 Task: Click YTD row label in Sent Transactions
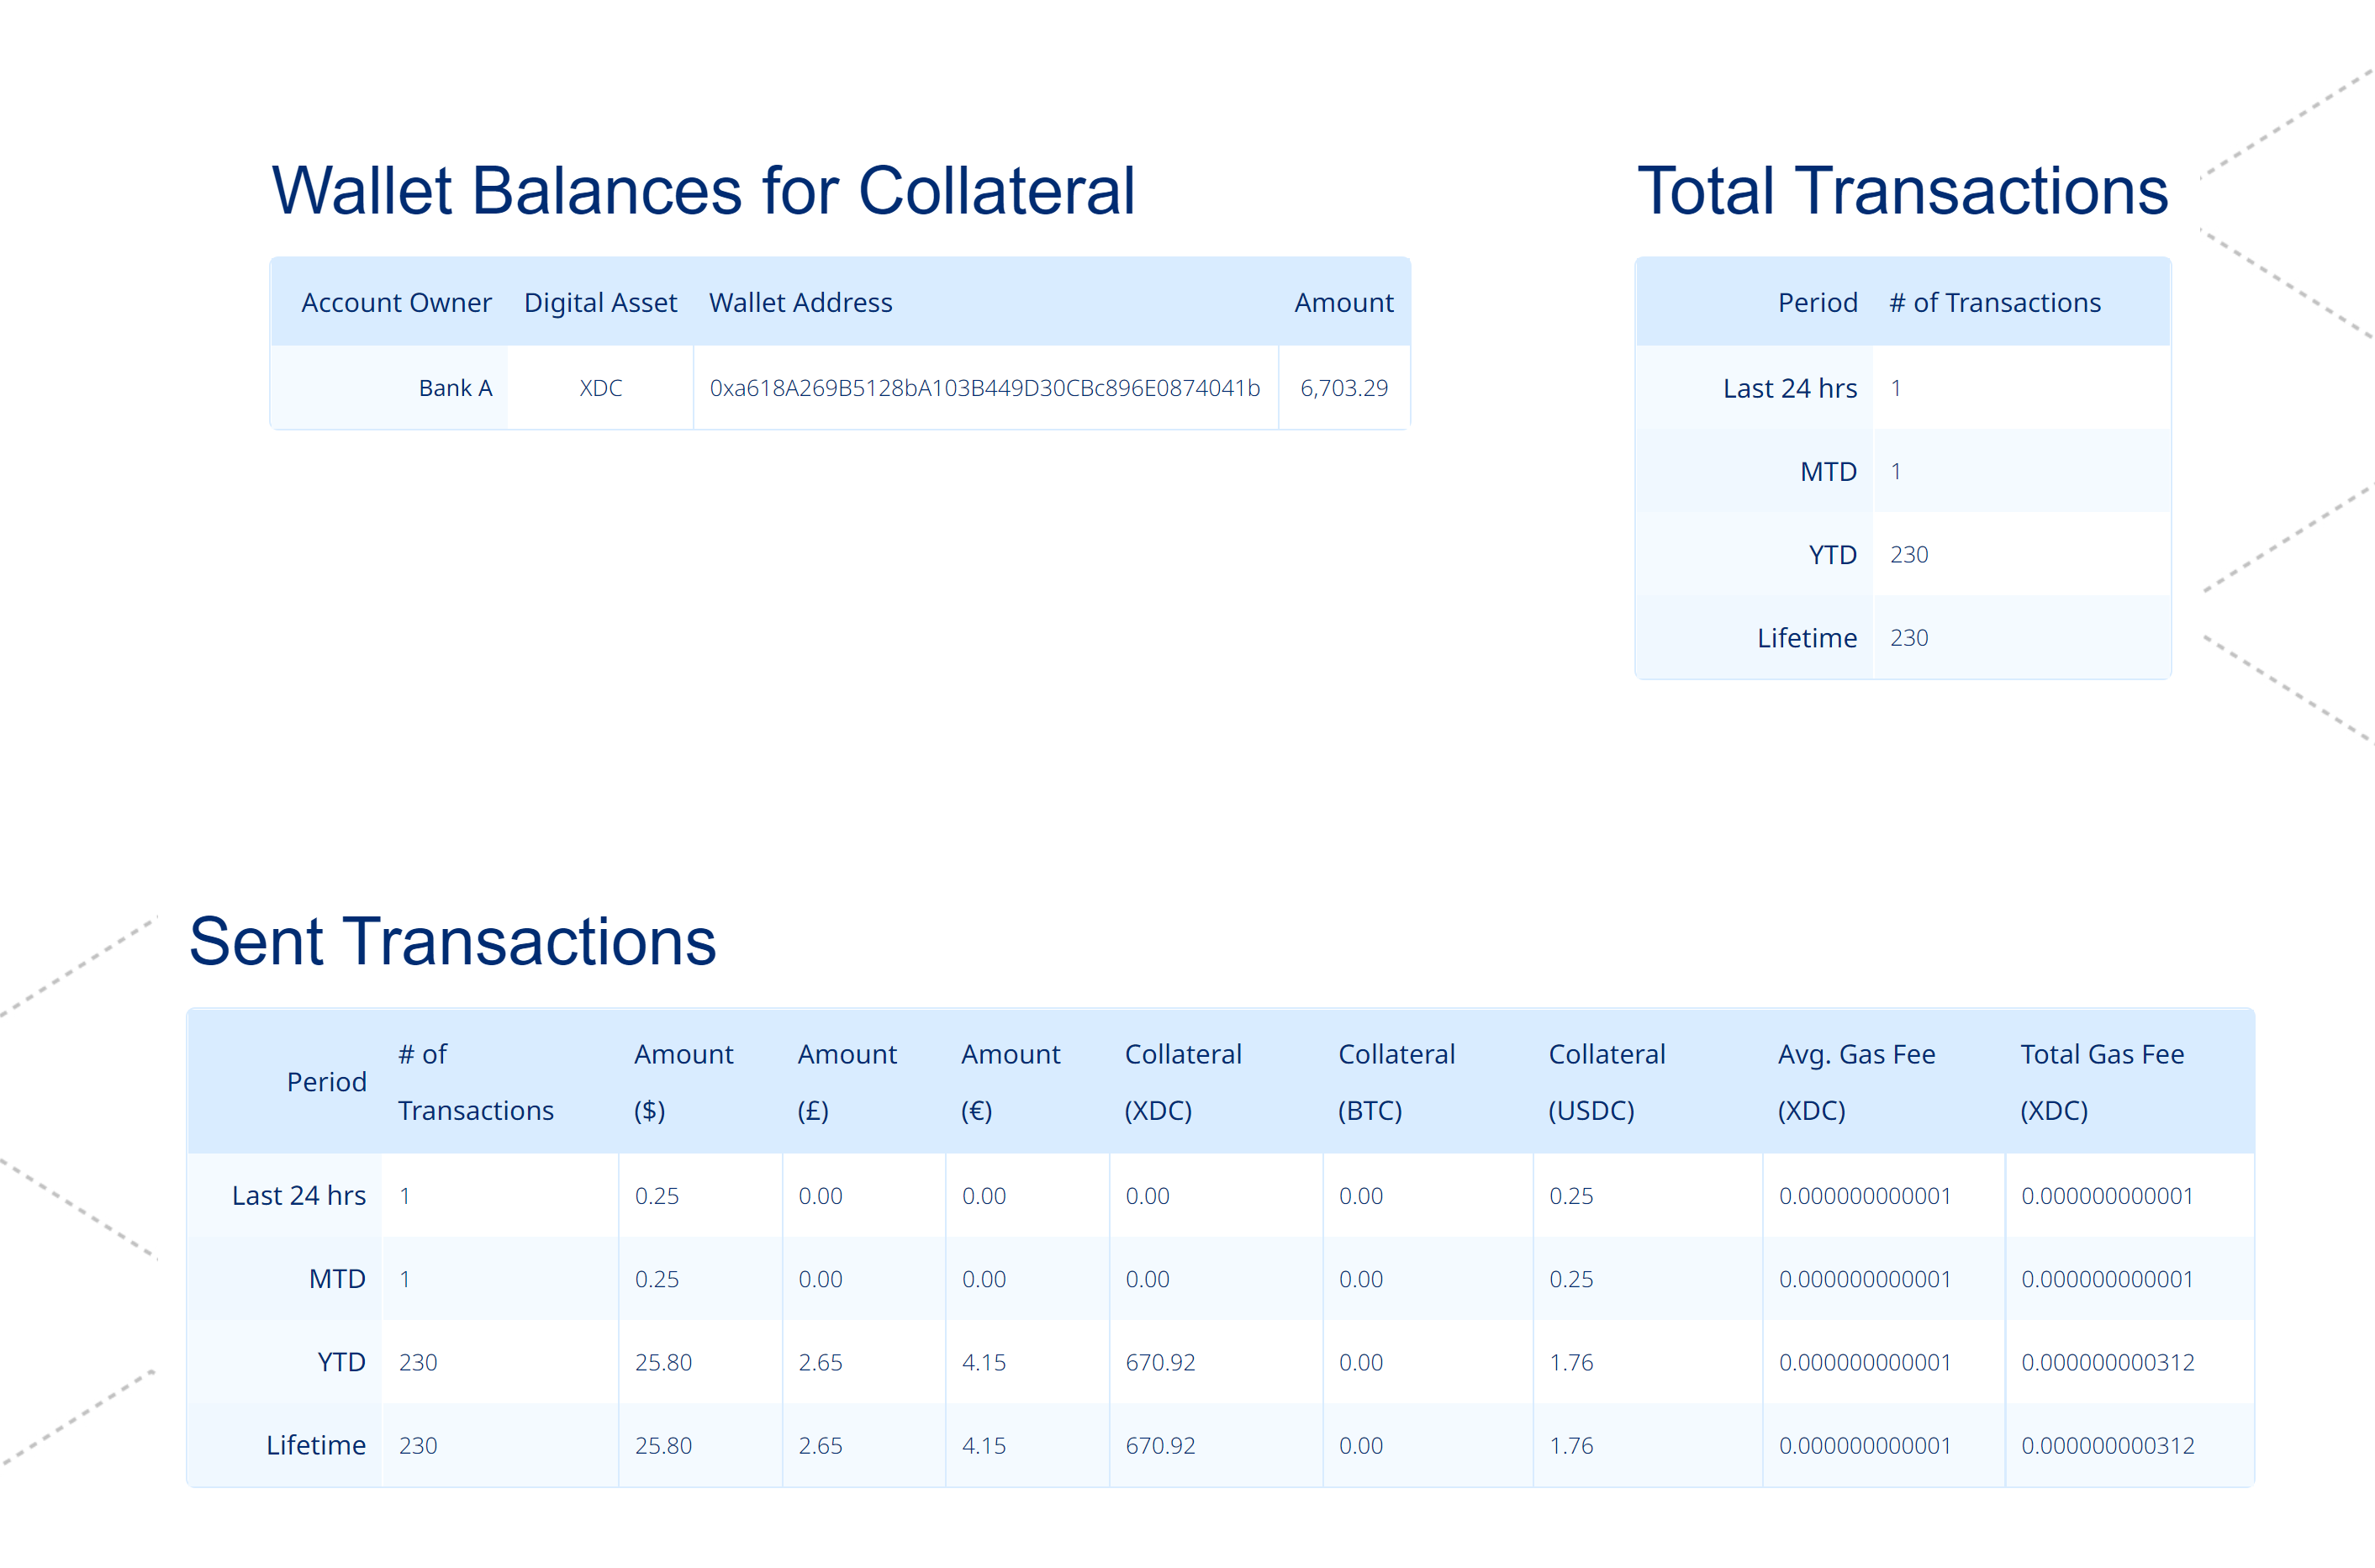click(x=342, y=1361)
